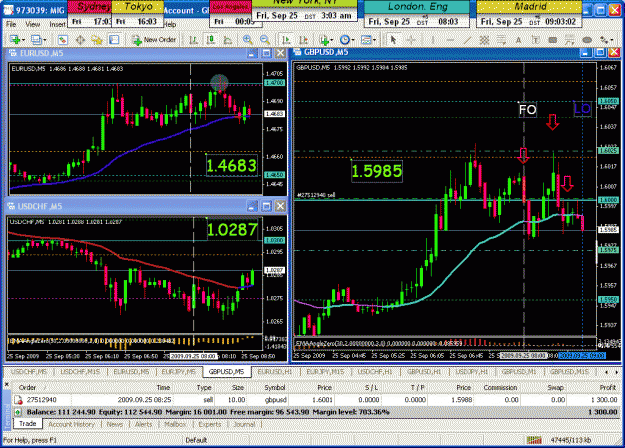625x448 pixels.
Task: Select the Arrows drawing tool
Action: coord(604,39)
